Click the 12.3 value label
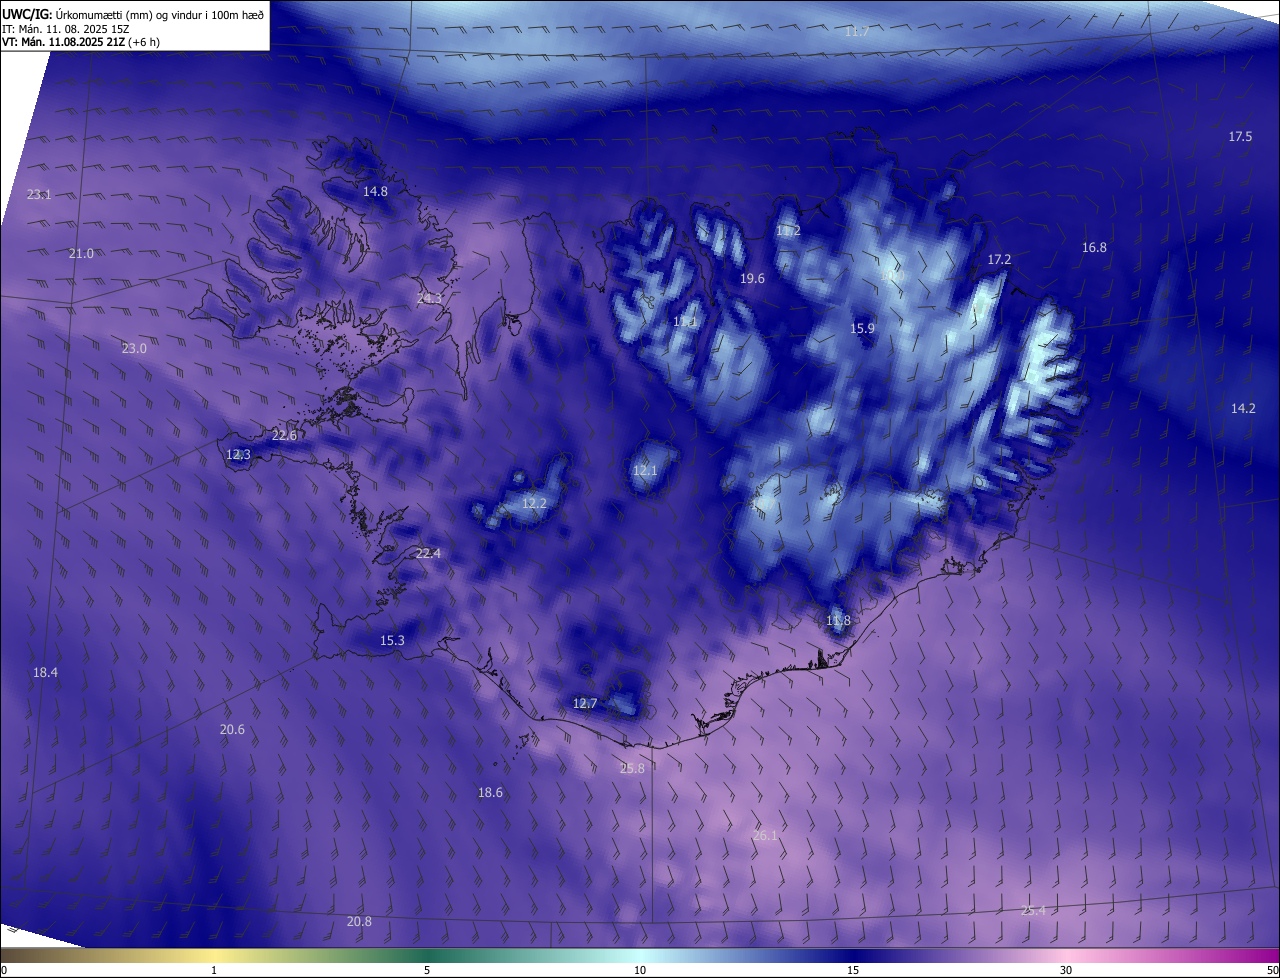The image size is (1280, 978). [238, 454]
